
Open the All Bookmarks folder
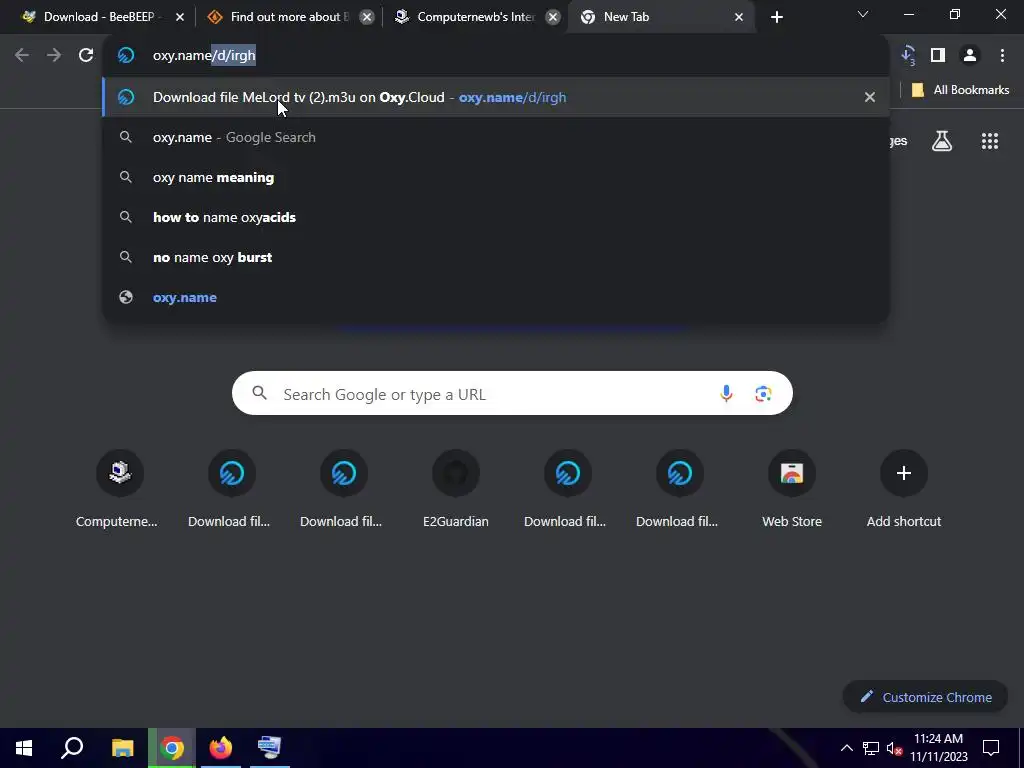[x=960, y=90]
